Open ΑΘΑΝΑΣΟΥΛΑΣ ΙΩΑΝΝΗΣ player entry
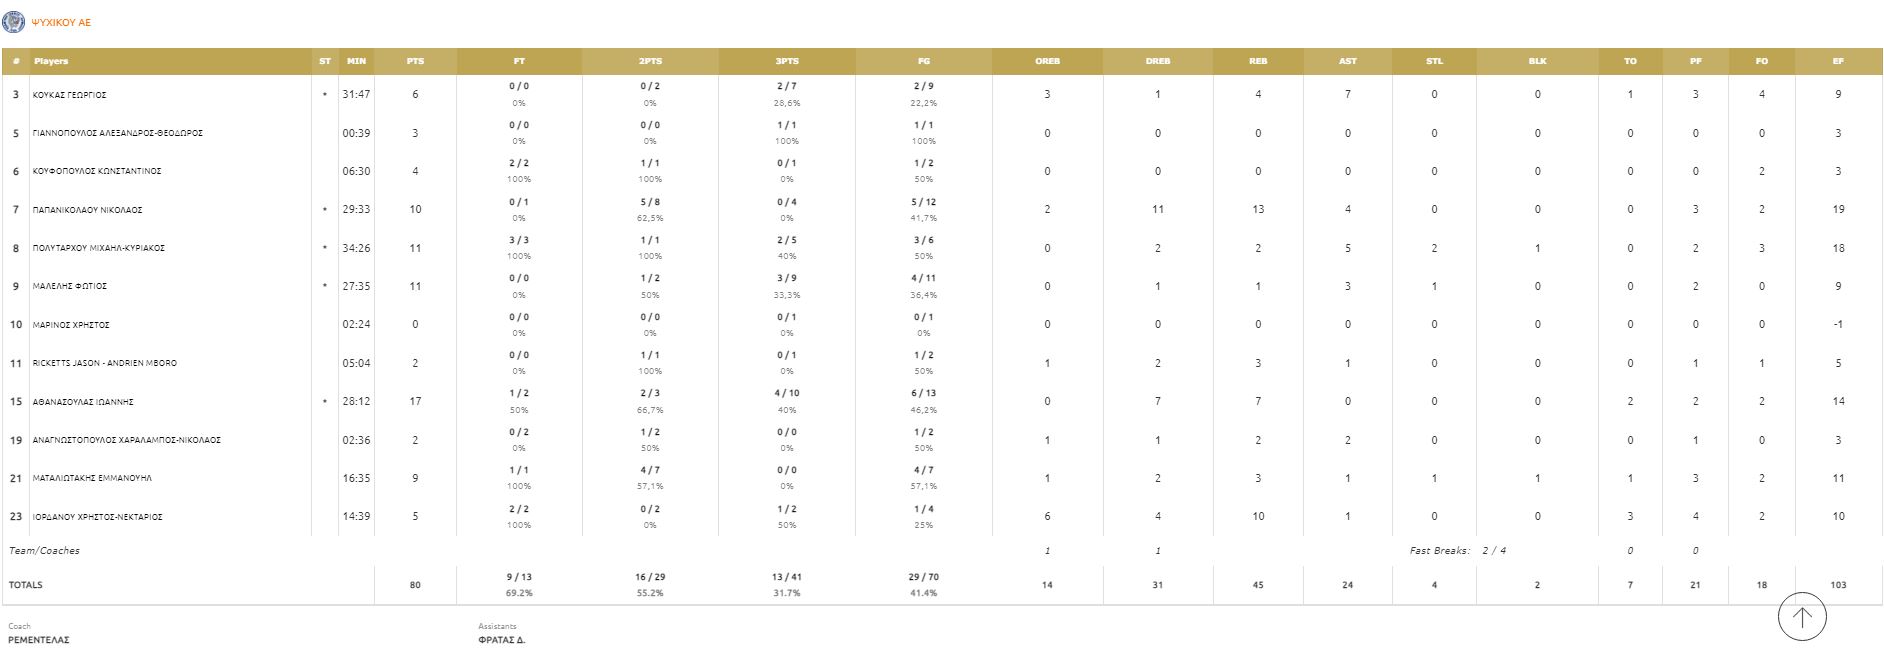 pos(83,402)
